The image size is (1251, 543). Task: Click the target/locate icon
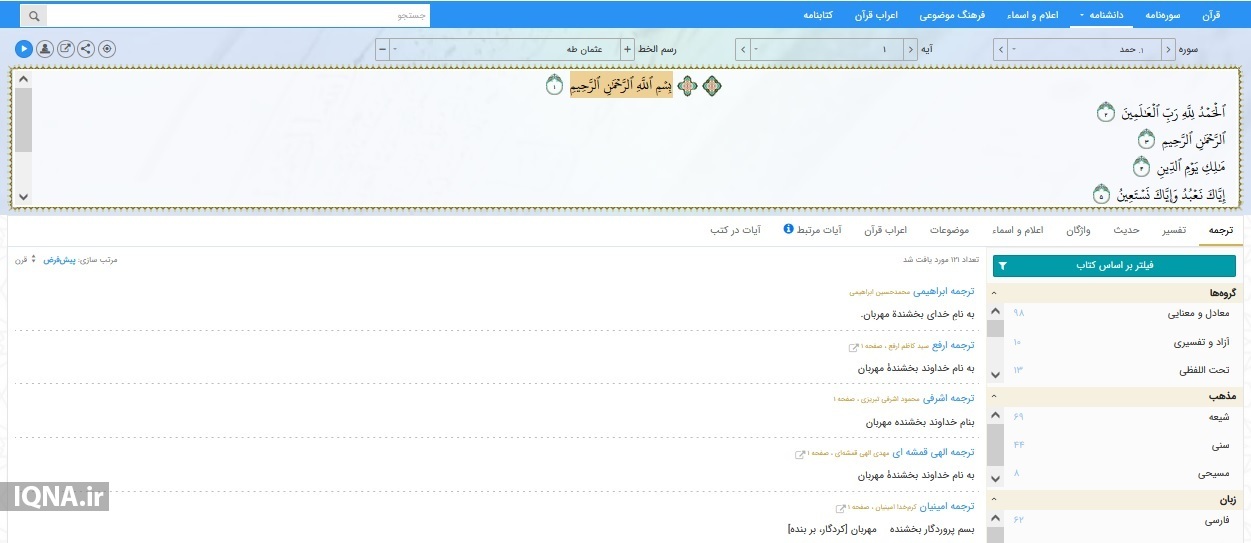[x=107, y=48]
